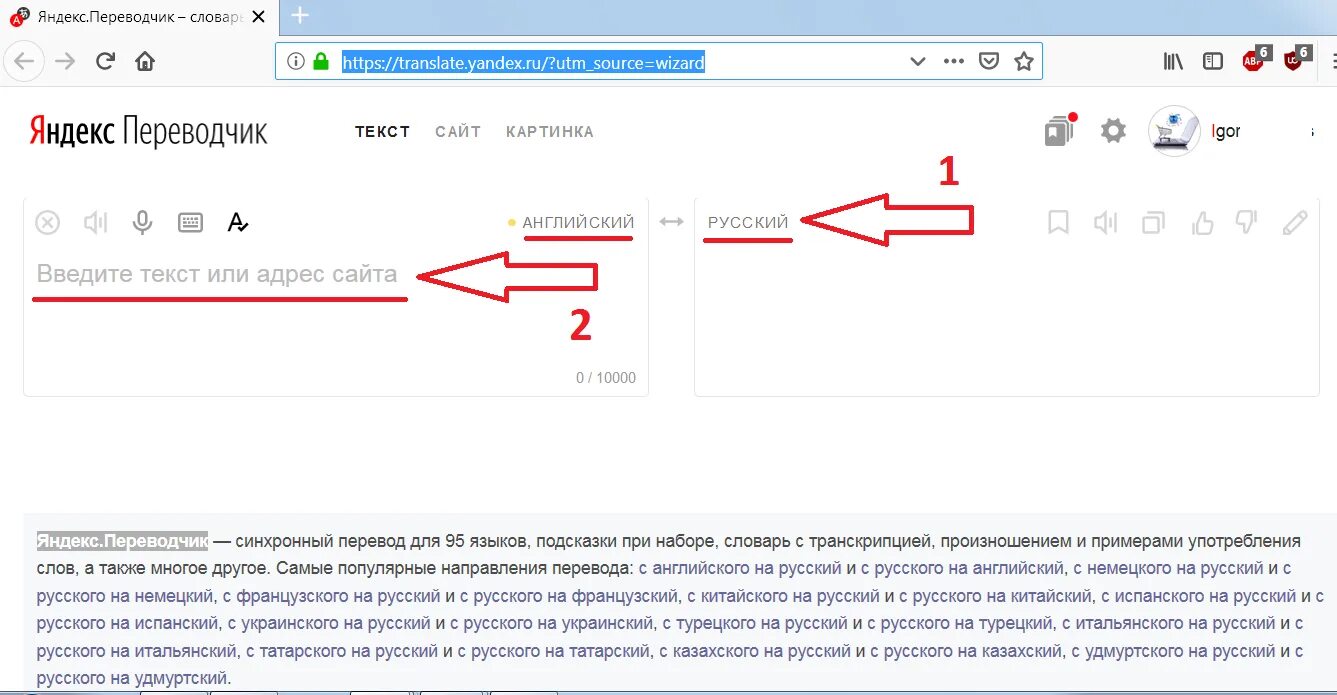This screenshot has width=1337, height=695.
Task: Open a new tab with the plus button
Action: click(x=299, y=16)
